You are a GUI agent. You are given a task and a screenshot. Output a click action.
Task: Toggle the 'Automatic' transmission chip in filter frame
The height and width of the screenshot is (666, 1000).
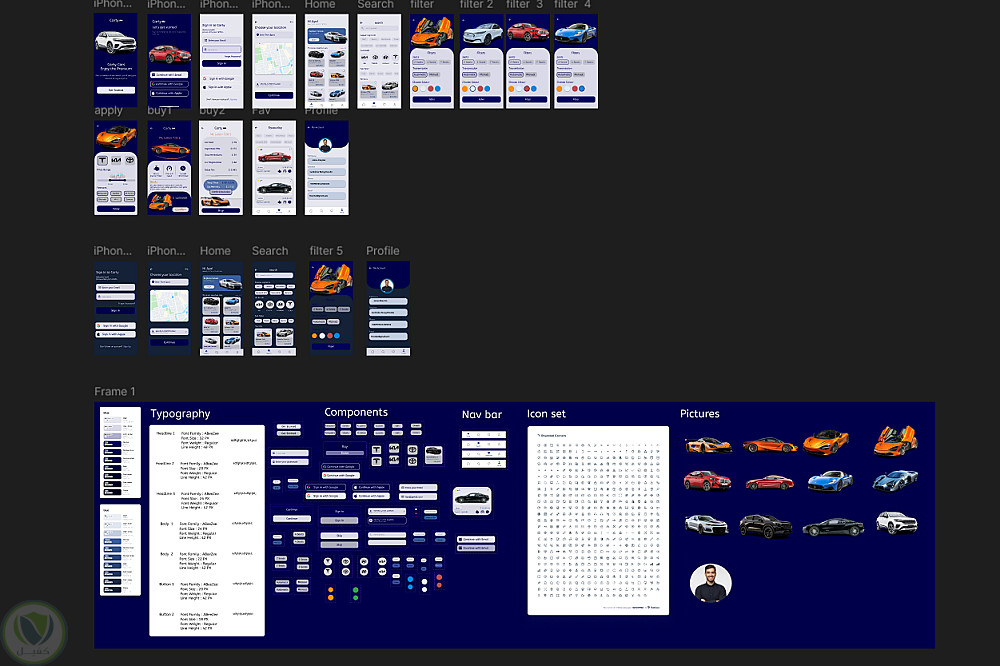(420, 75)
